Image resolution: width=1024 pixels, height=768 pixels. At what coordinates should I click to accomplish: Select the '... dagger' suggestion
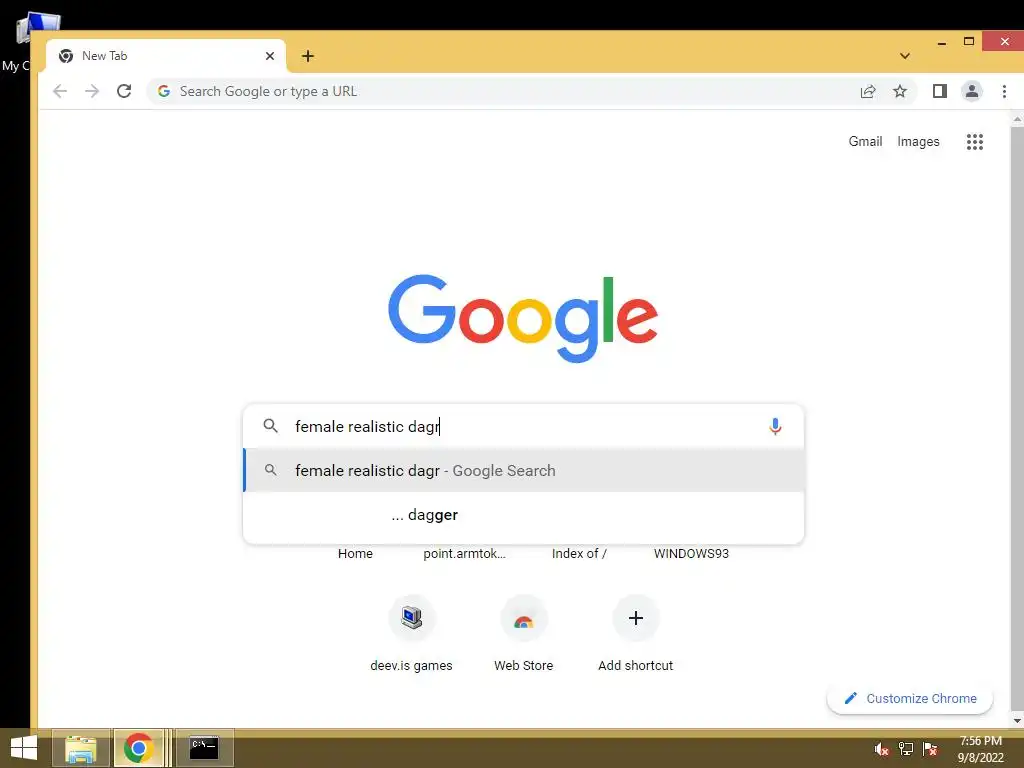tap(523, 515)
